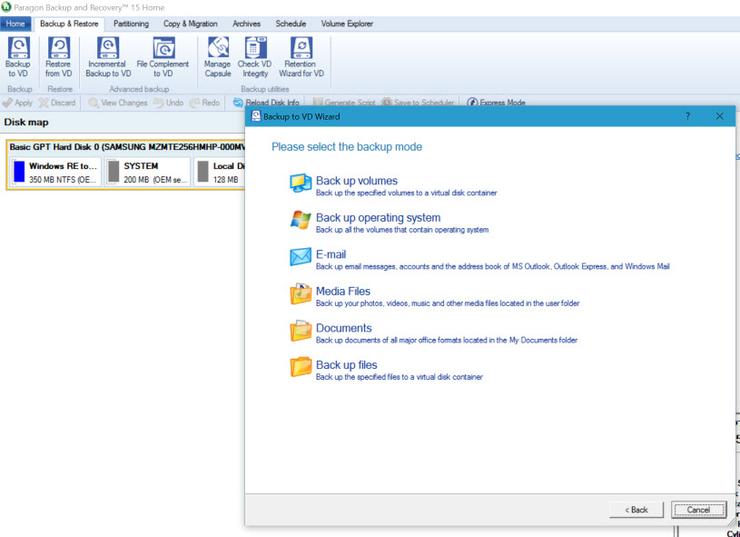
Task: Choose Back up volumes option
Action: 393,185
